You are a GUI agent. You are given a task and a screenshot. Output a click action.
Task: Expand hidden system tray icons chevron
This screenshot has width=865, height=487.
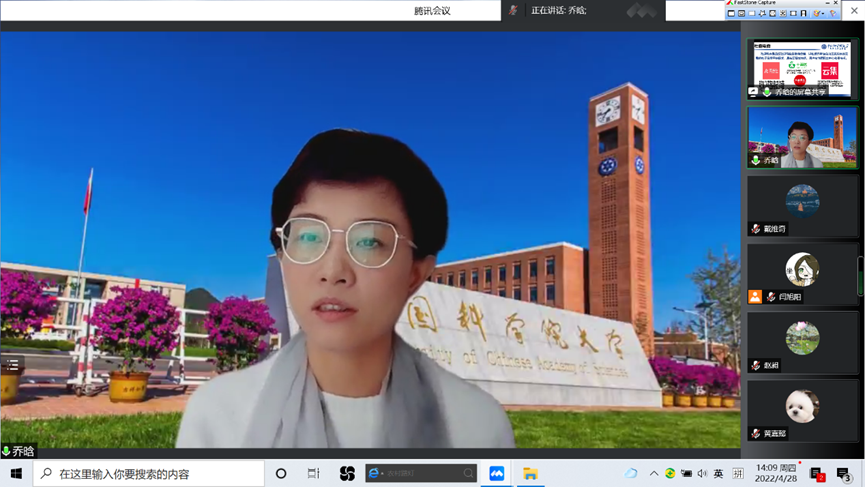point(654,473)
